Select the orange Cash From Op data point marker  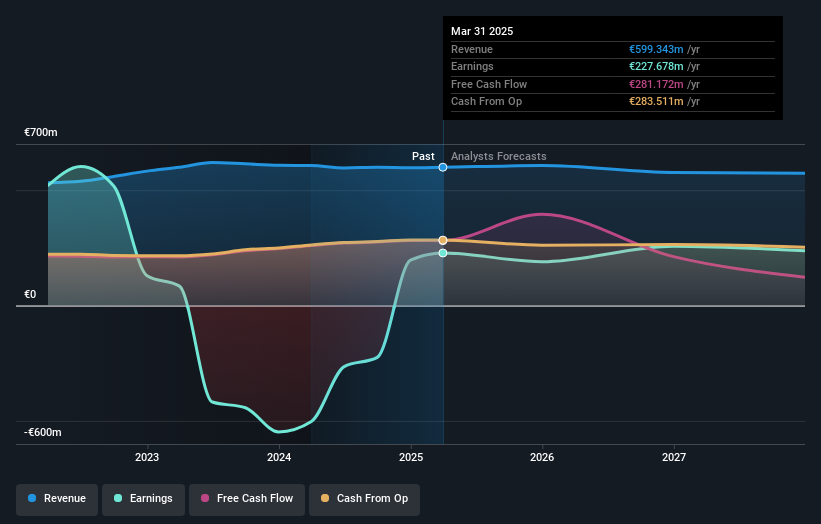click(443, 240)
